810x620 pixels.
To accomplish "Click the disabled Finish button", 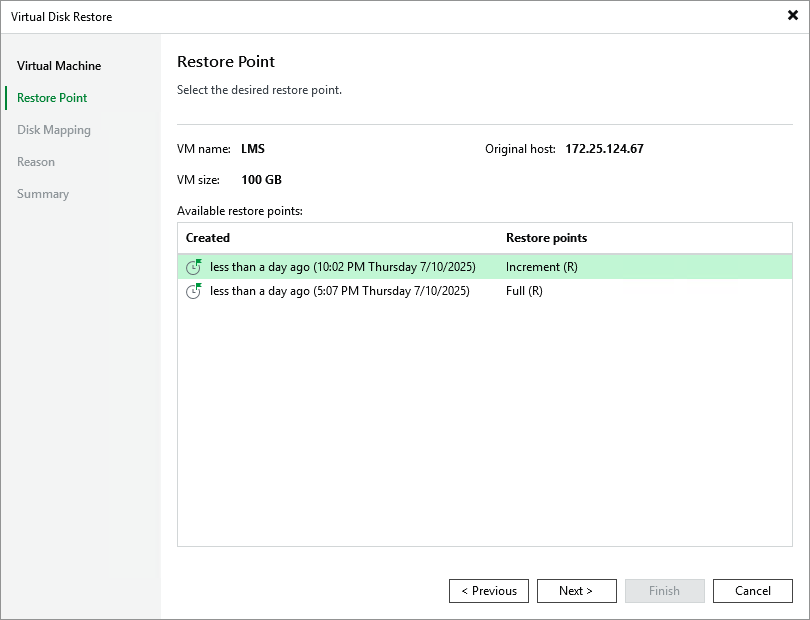I will click(665, 590).
